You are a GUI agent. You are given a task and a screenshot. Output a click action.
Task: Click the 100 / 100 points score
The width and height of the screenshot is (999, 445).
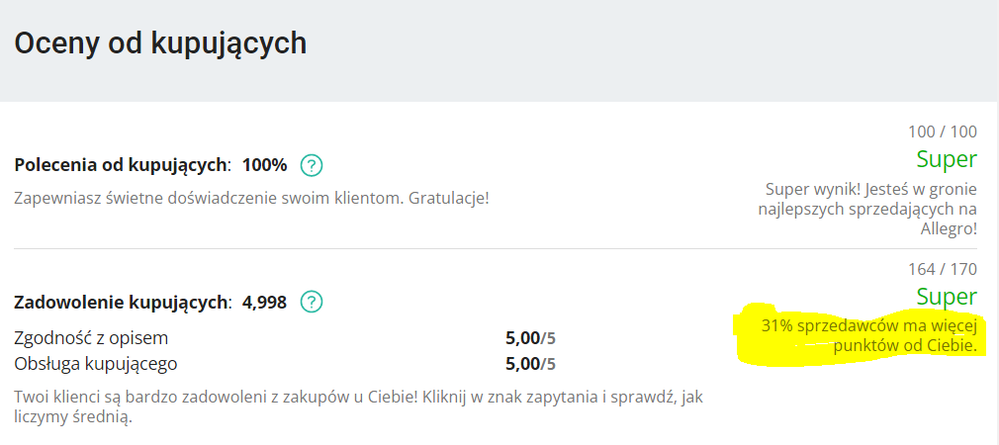coord(941,131)
